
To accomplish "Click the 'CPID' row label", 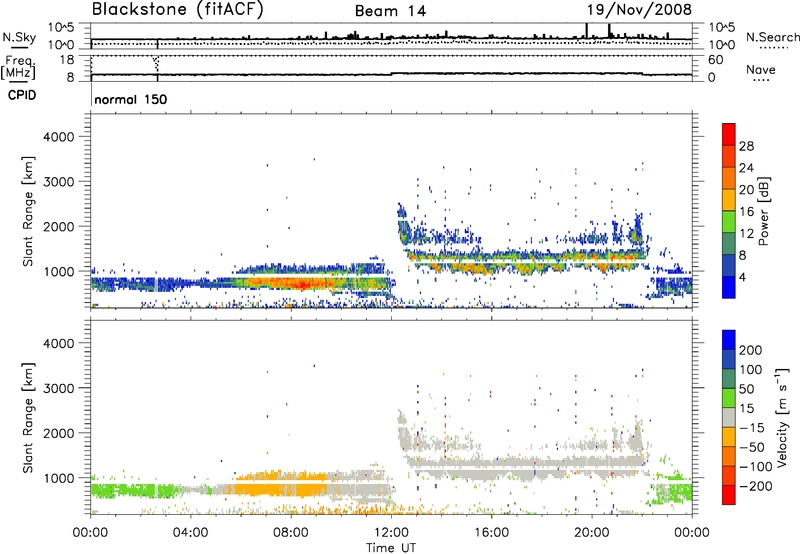I will [x=22, y=95].
